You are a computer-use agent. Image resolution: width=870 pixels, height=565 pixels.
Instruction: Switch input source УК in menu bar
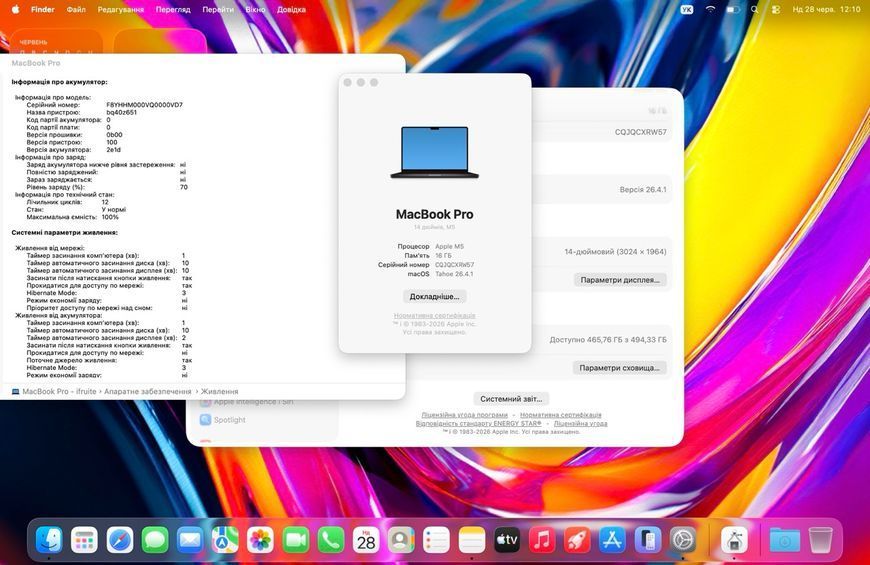687,9
